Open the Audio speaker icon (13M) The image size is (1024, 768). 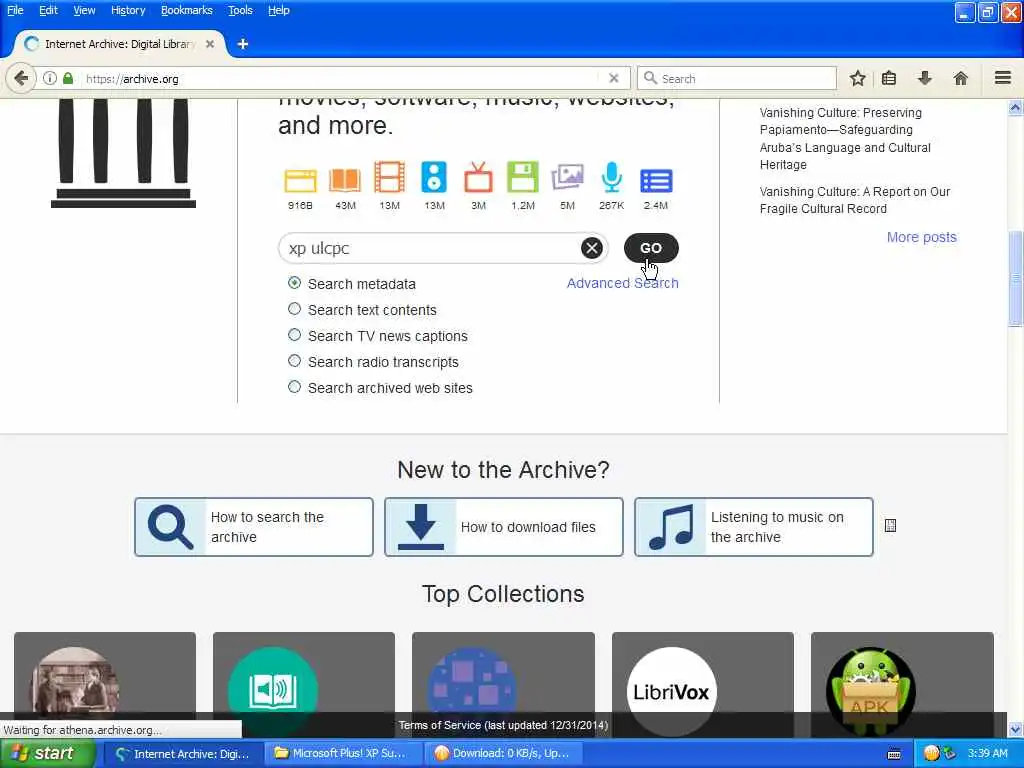point(434,177)
